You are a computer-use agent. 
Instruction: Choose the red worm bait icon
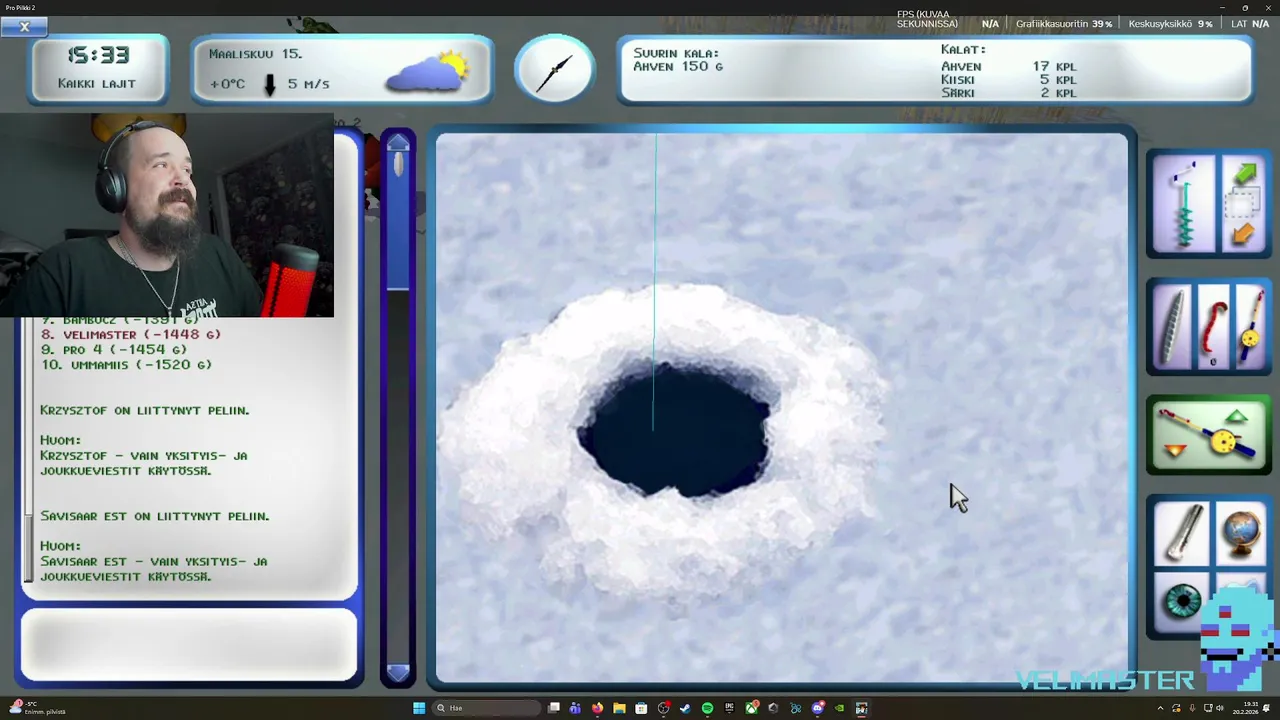point(1212,326)
